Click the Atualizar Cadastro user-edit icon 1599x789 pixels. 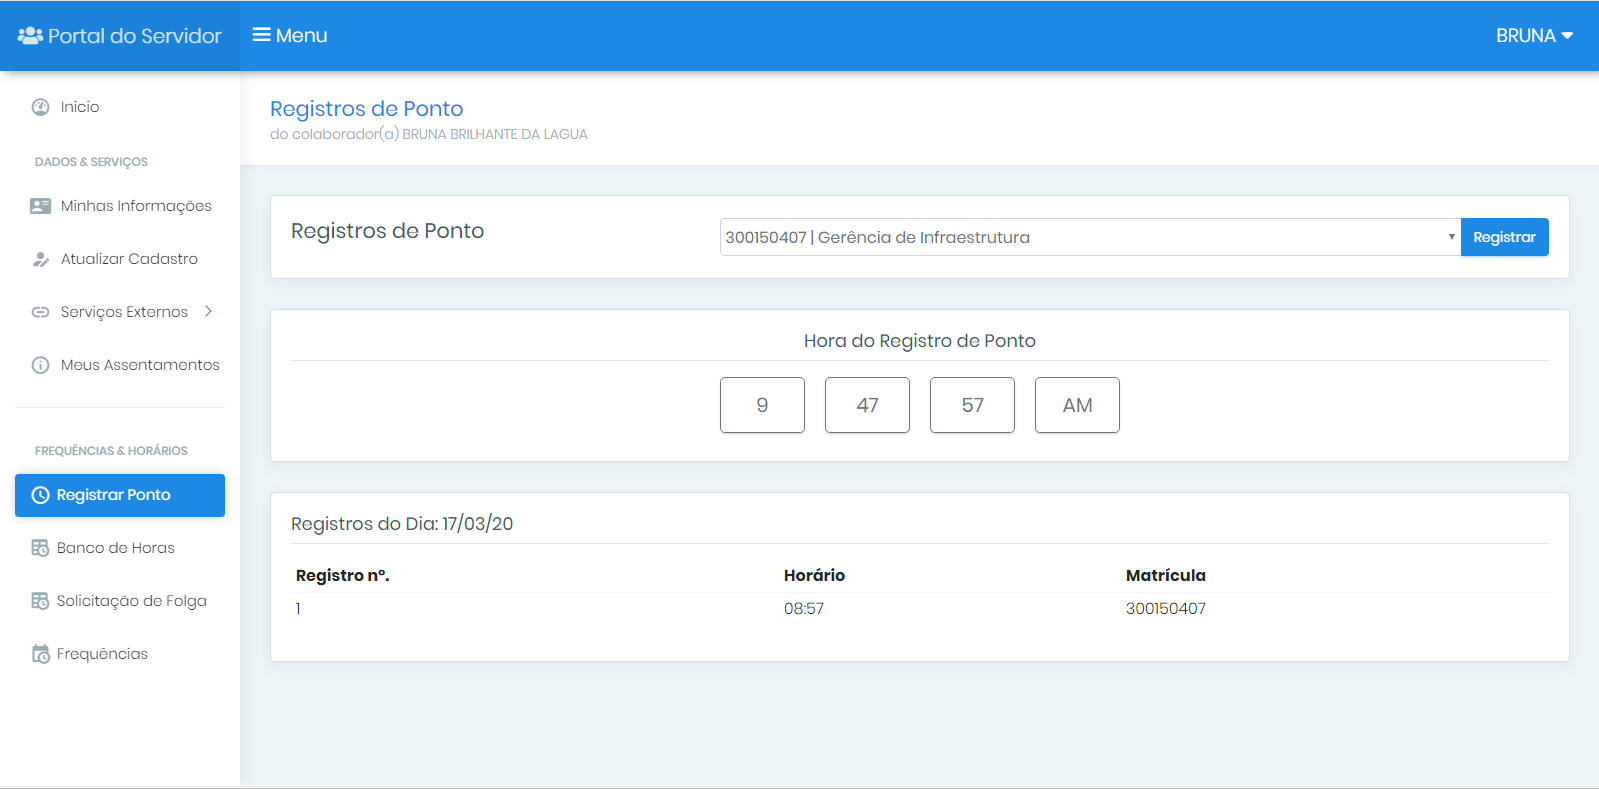(x=40, y=259)
